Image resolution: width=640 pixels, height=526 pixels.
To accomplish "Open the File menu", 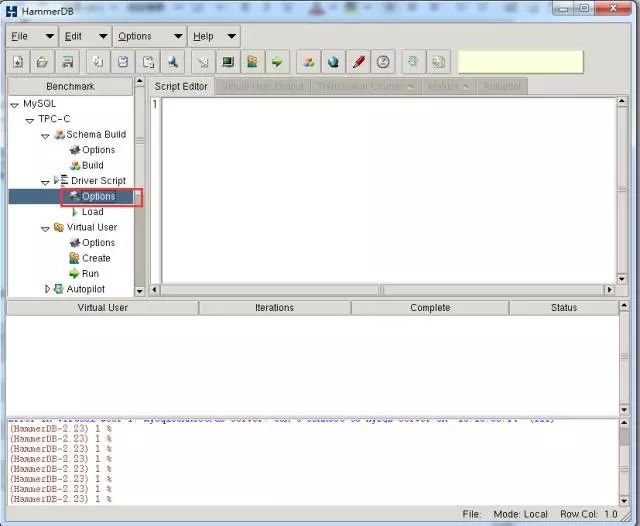I will (x=32, y=36).
